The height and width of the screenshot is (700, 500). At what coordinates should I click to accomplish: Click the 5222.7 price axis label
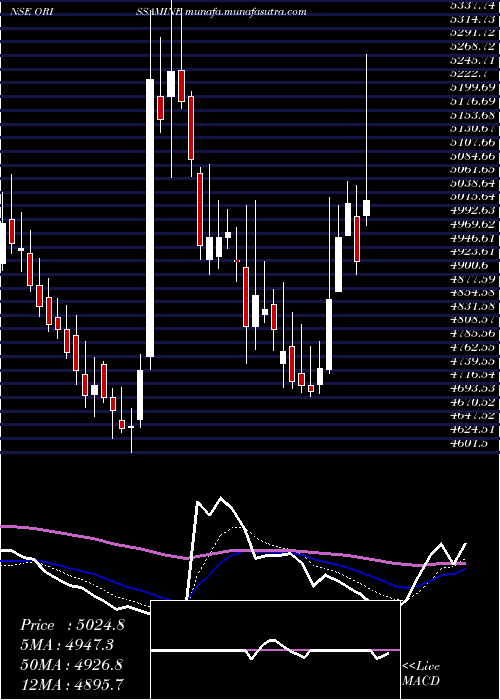(x=467, y=74)
